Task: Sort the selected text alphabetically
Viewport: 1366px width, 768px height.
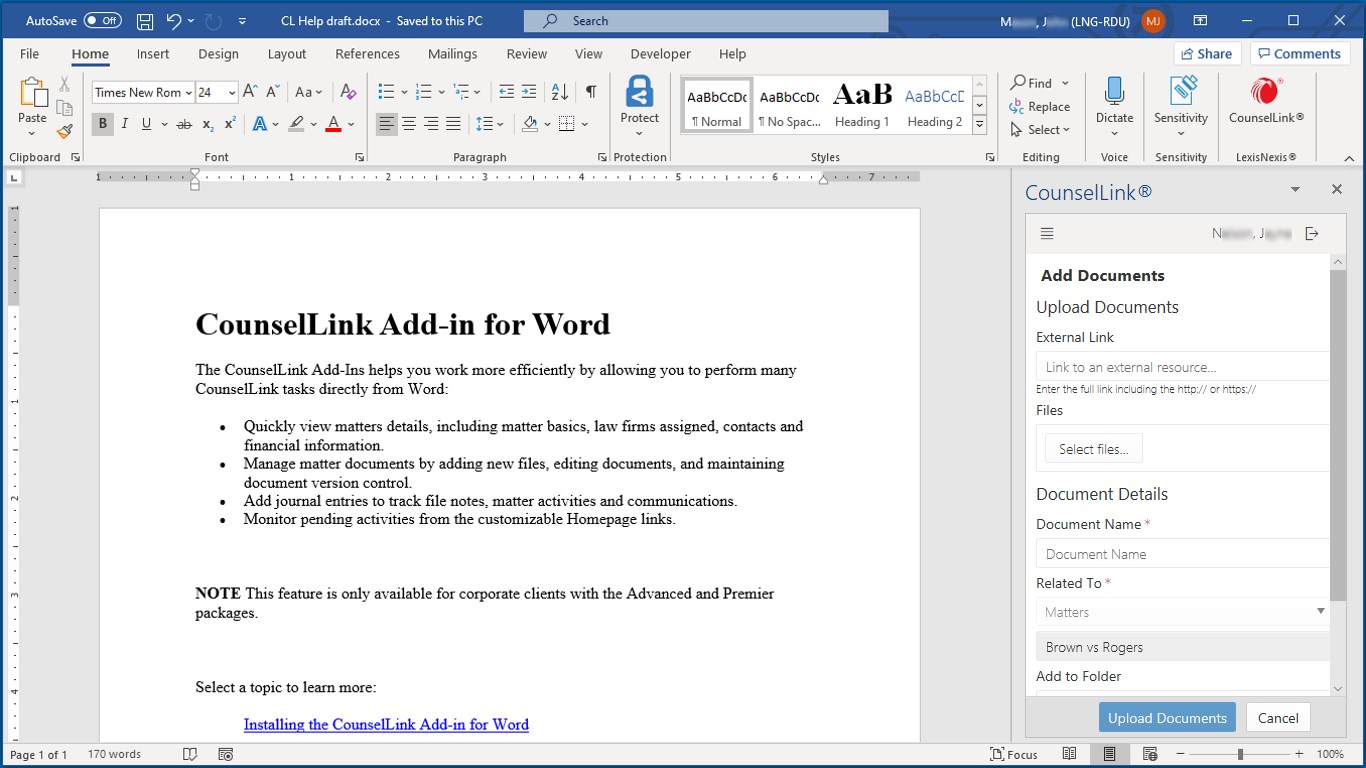Action: pyautogui.click(x=560, y=92)
